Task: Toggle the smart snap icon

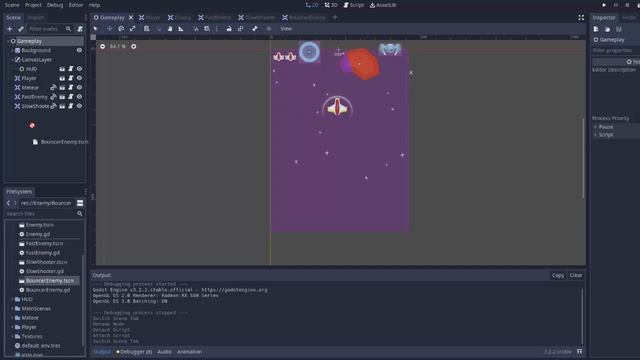Action: point(196,29)
